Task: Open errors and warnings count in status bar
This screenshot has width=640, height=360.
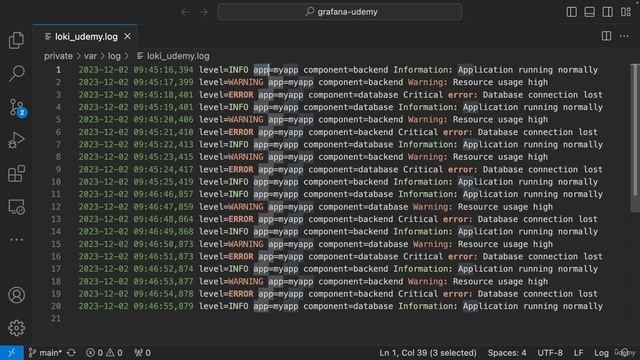Action: 104,353
